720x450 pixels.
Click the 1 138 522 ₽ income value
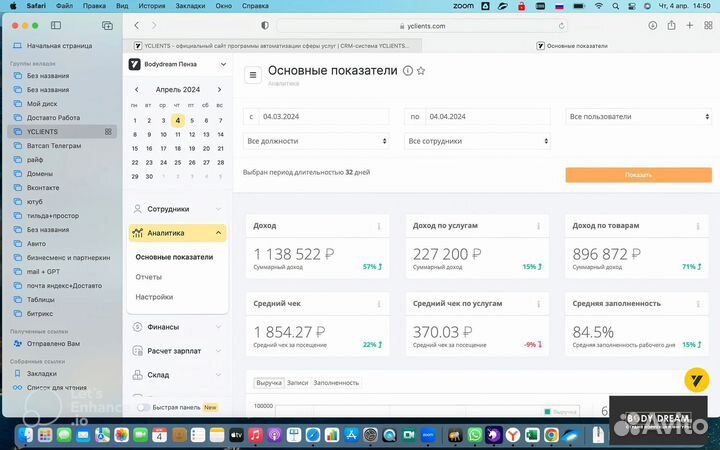point(294,254)
